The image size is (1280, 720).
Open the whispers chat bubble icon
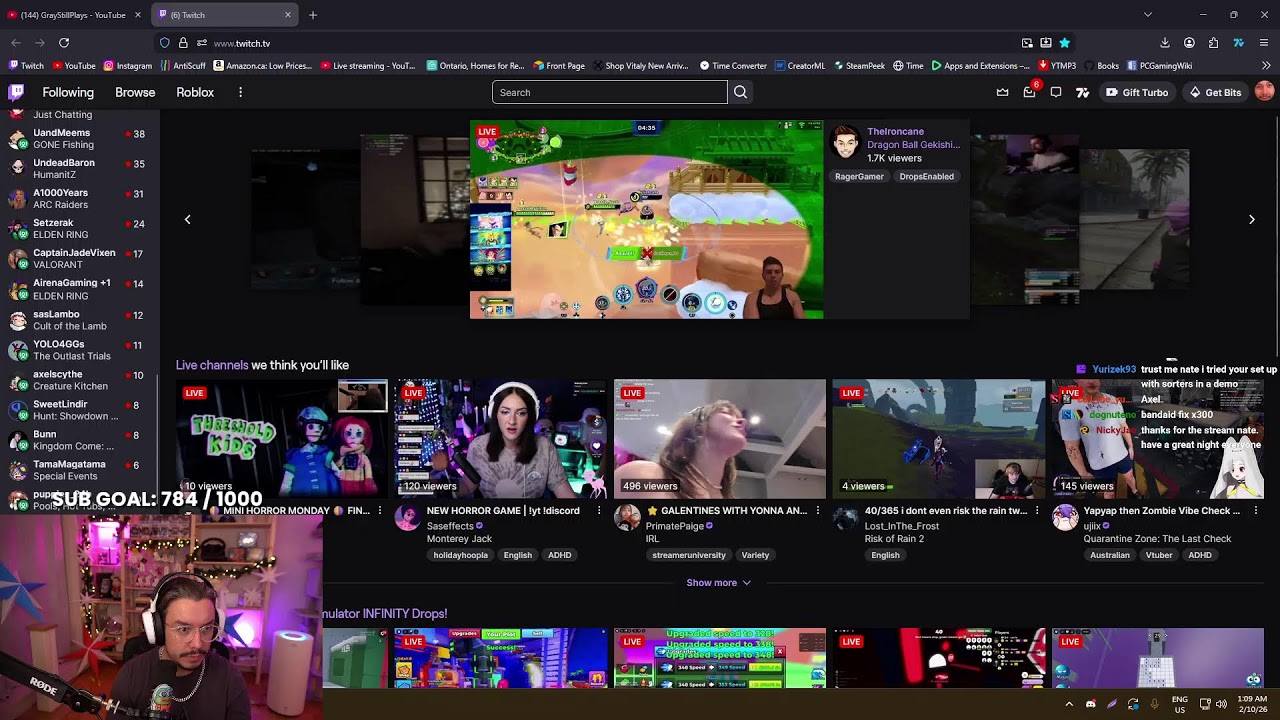1056,92
